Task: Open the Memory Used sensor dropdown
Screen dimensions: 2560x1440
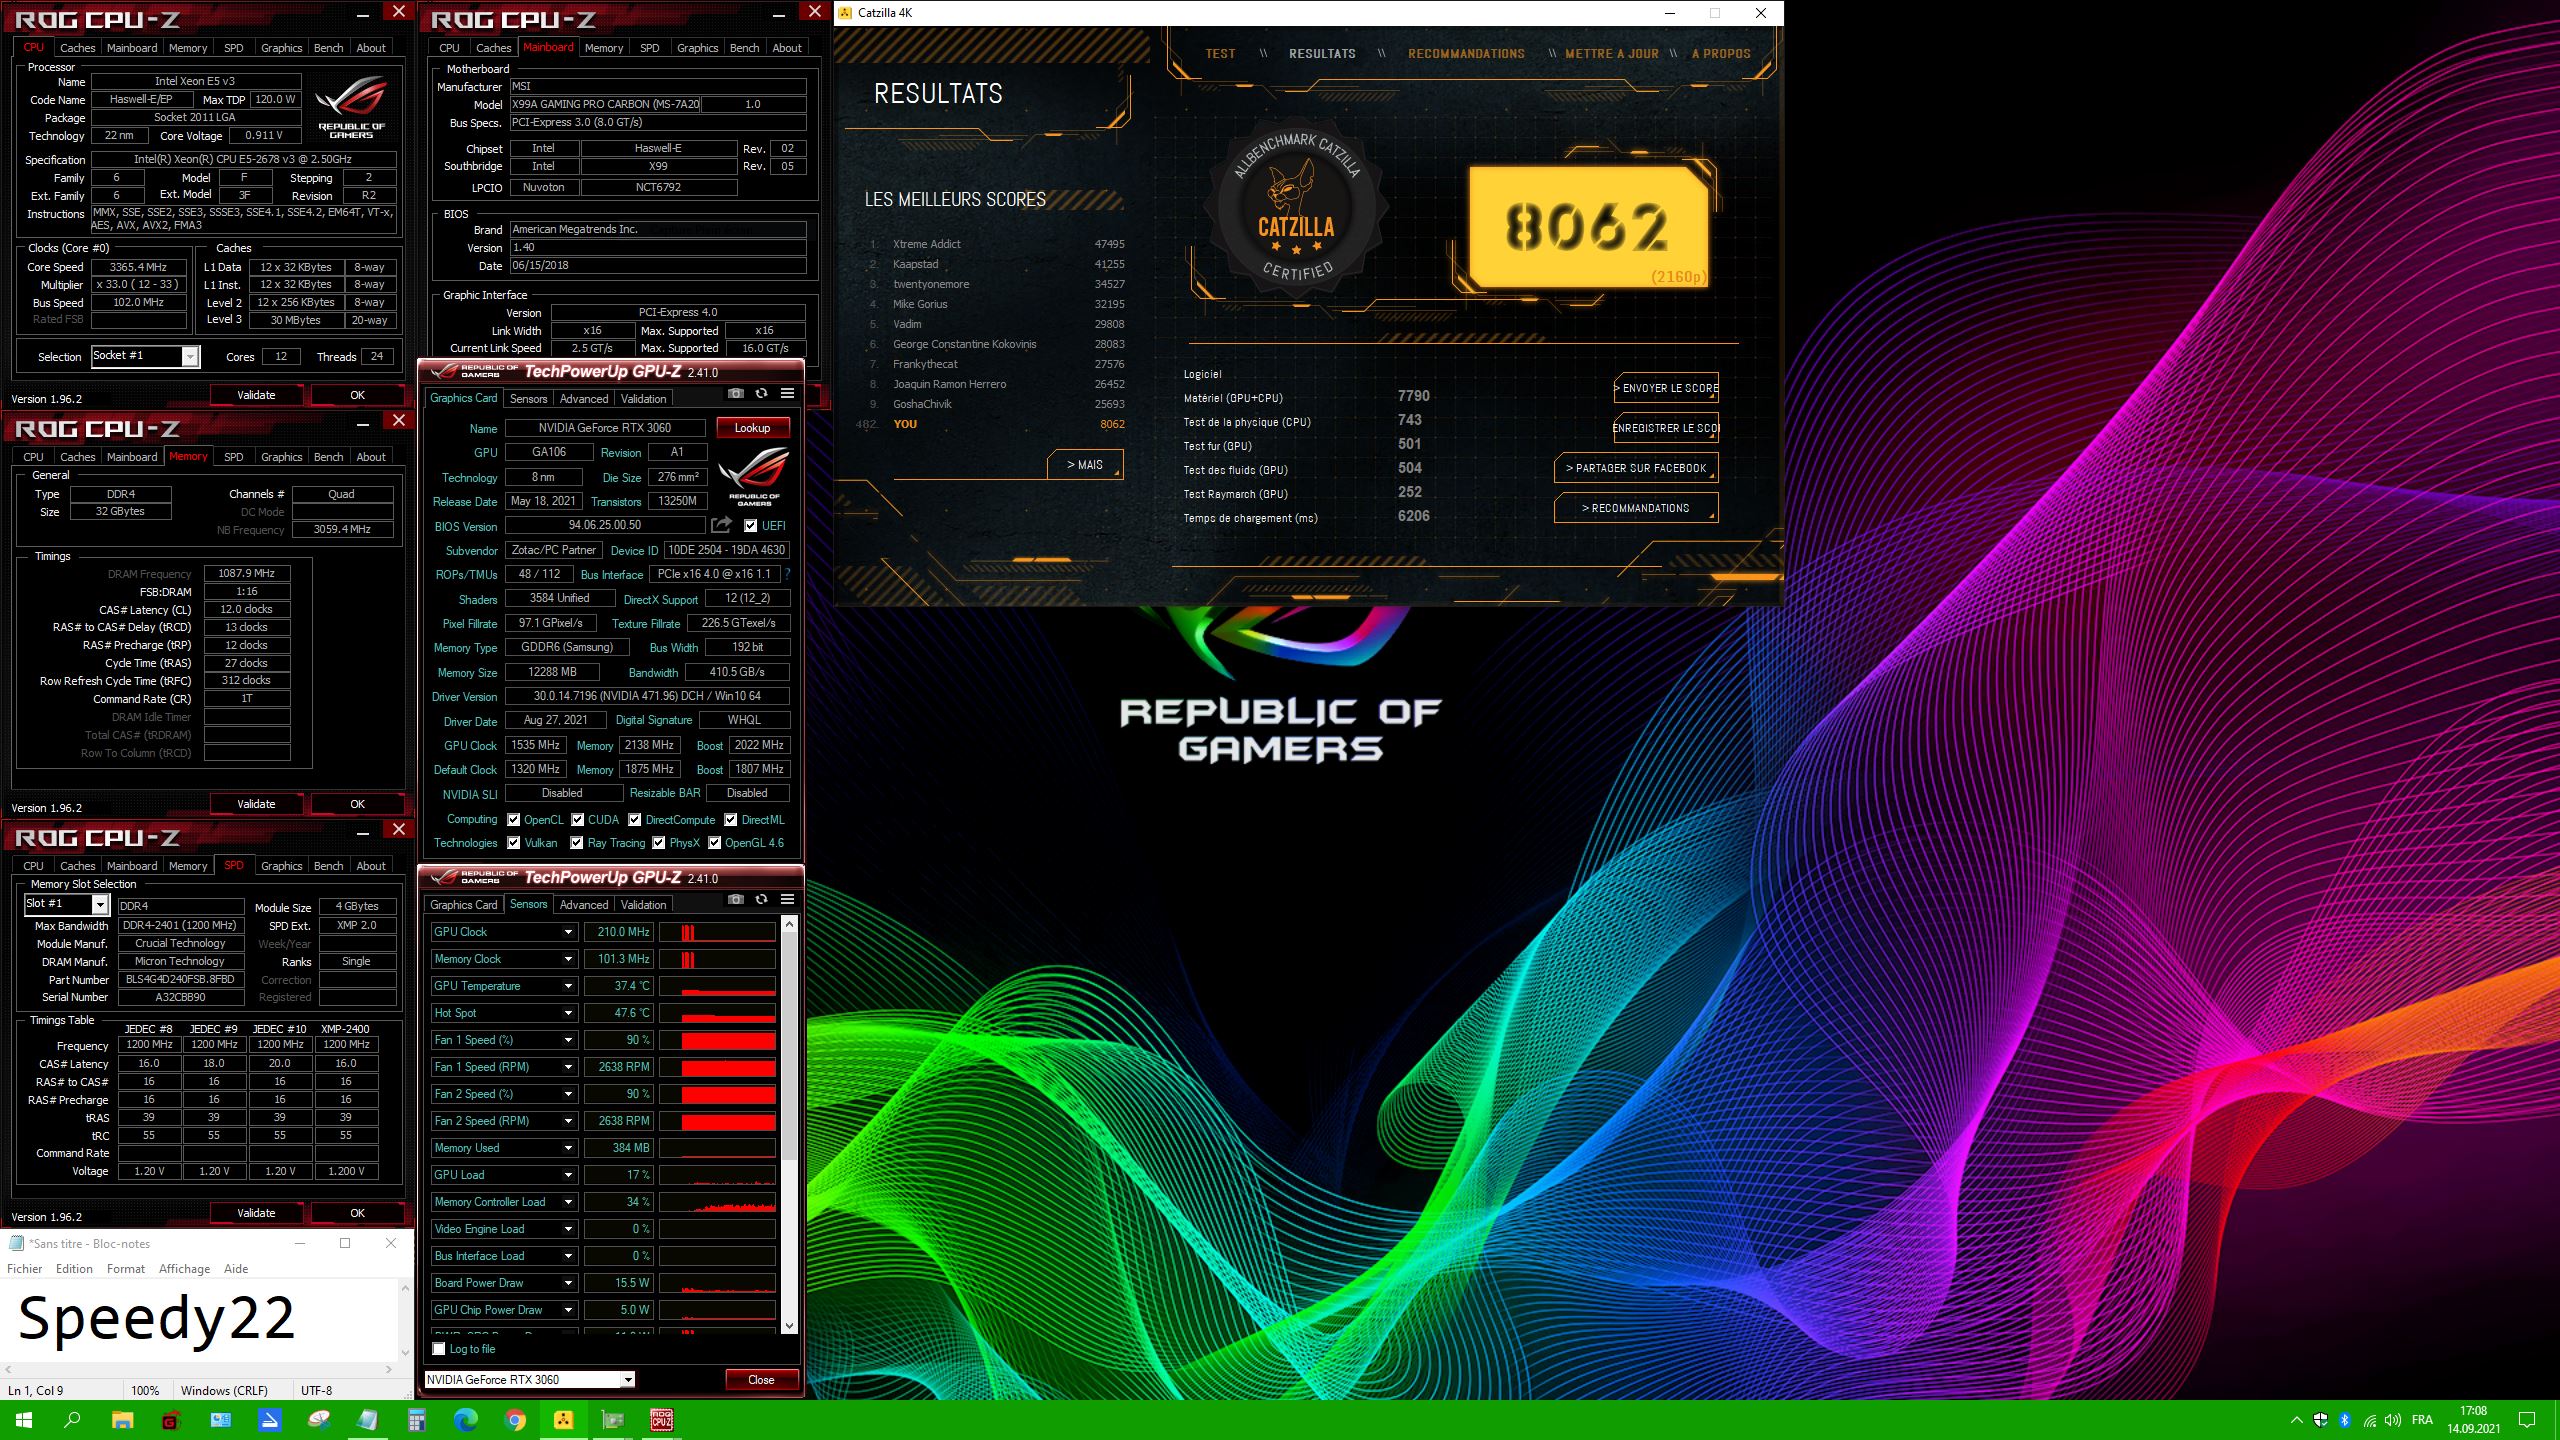Action: tap(568, 1148)
